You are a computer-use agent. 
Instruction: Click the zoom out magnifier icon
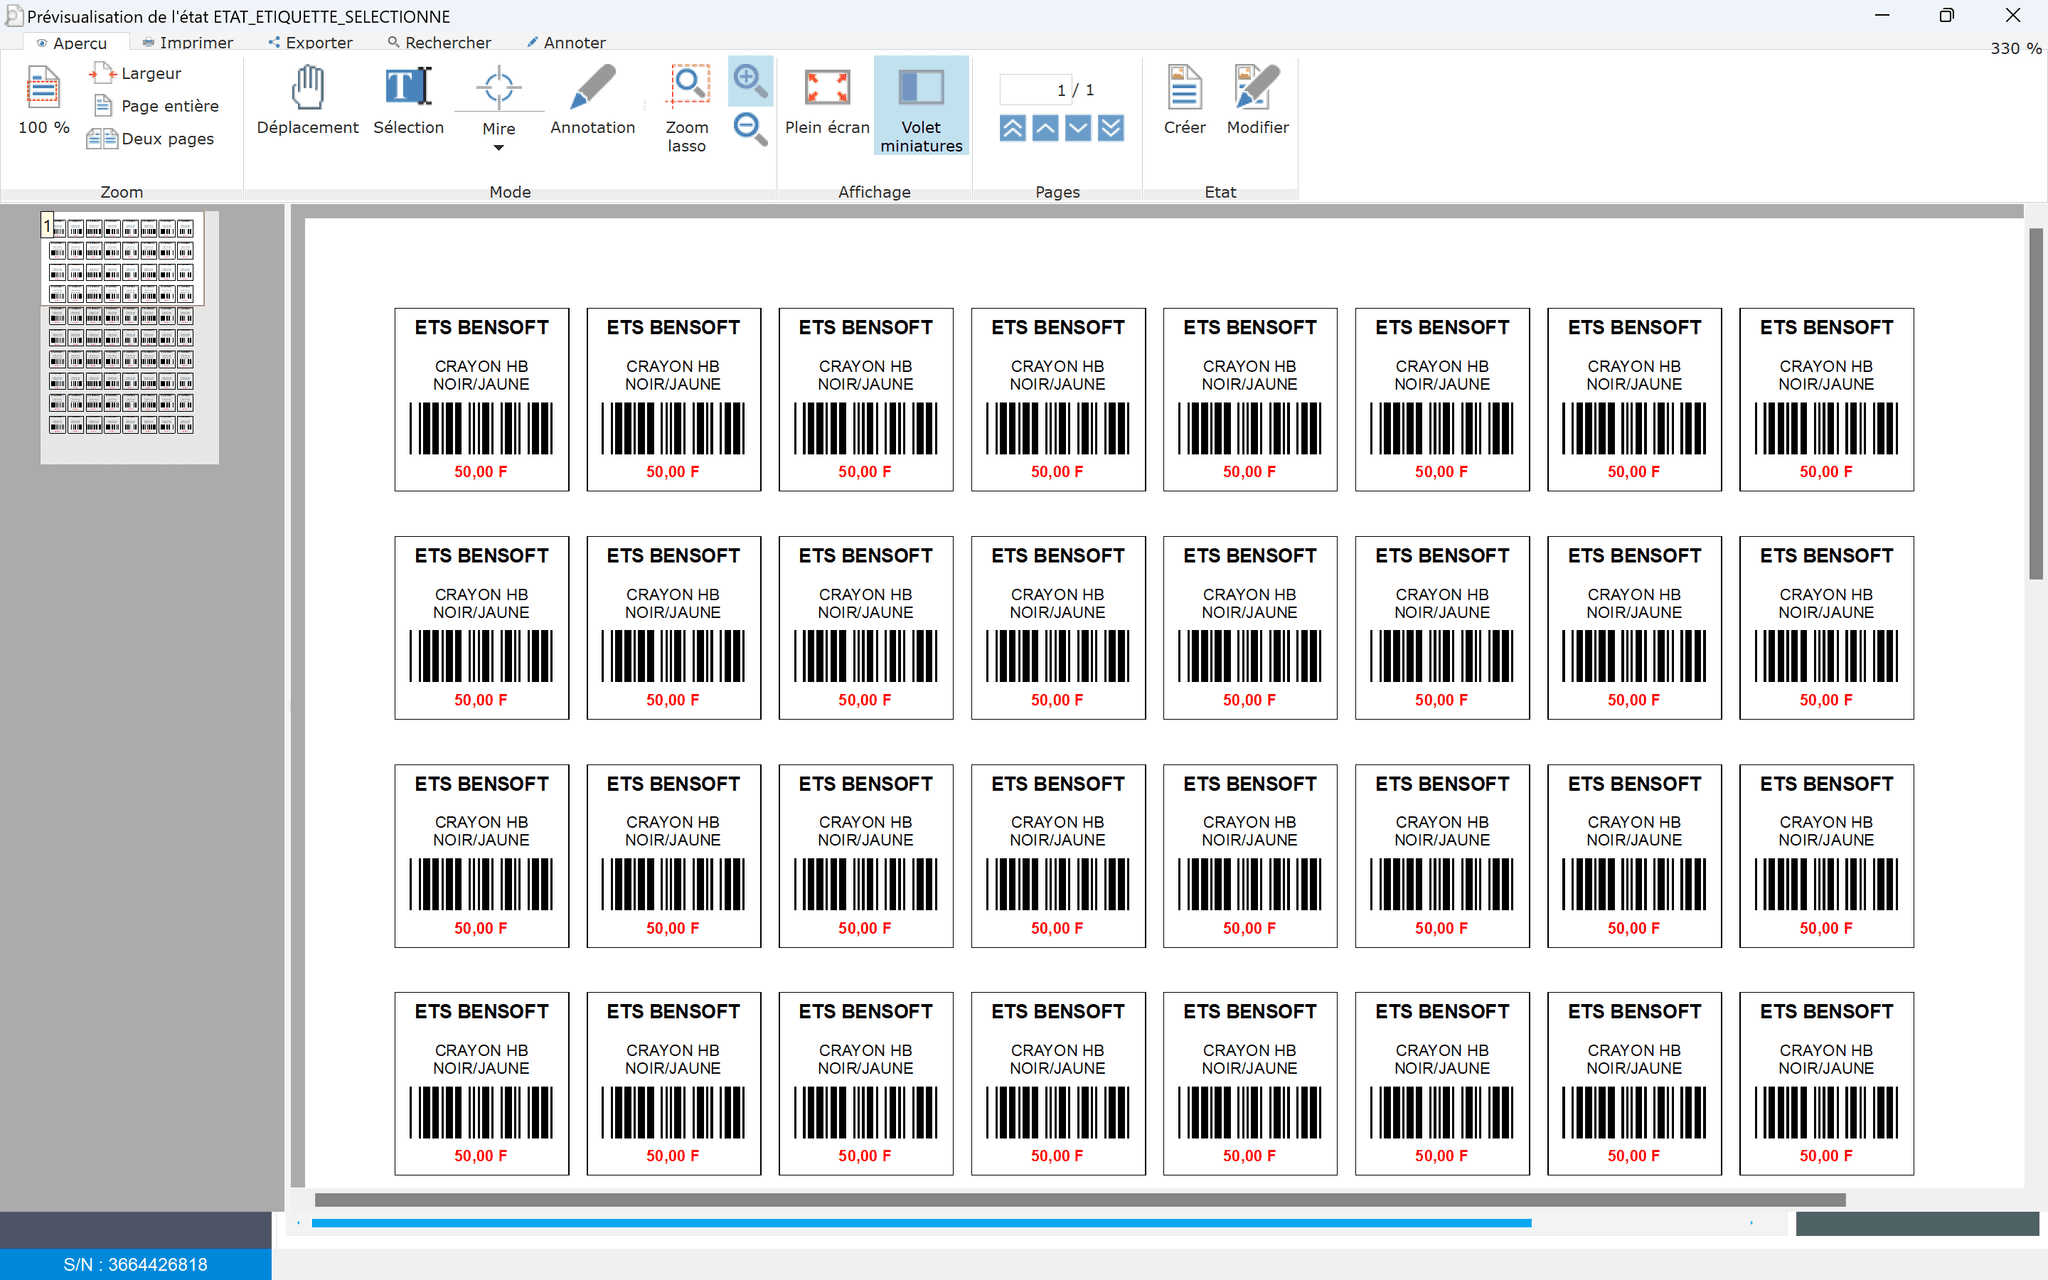[749, 129]
